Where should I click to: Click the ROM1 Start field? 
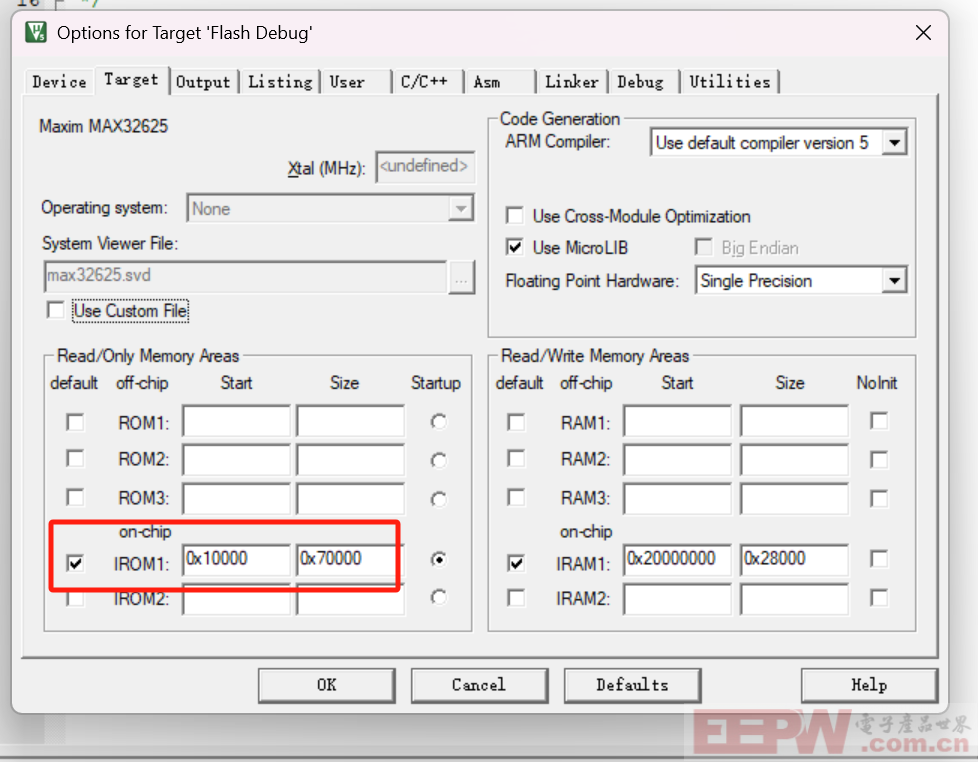pyautogui.click(x=236, y=422)
